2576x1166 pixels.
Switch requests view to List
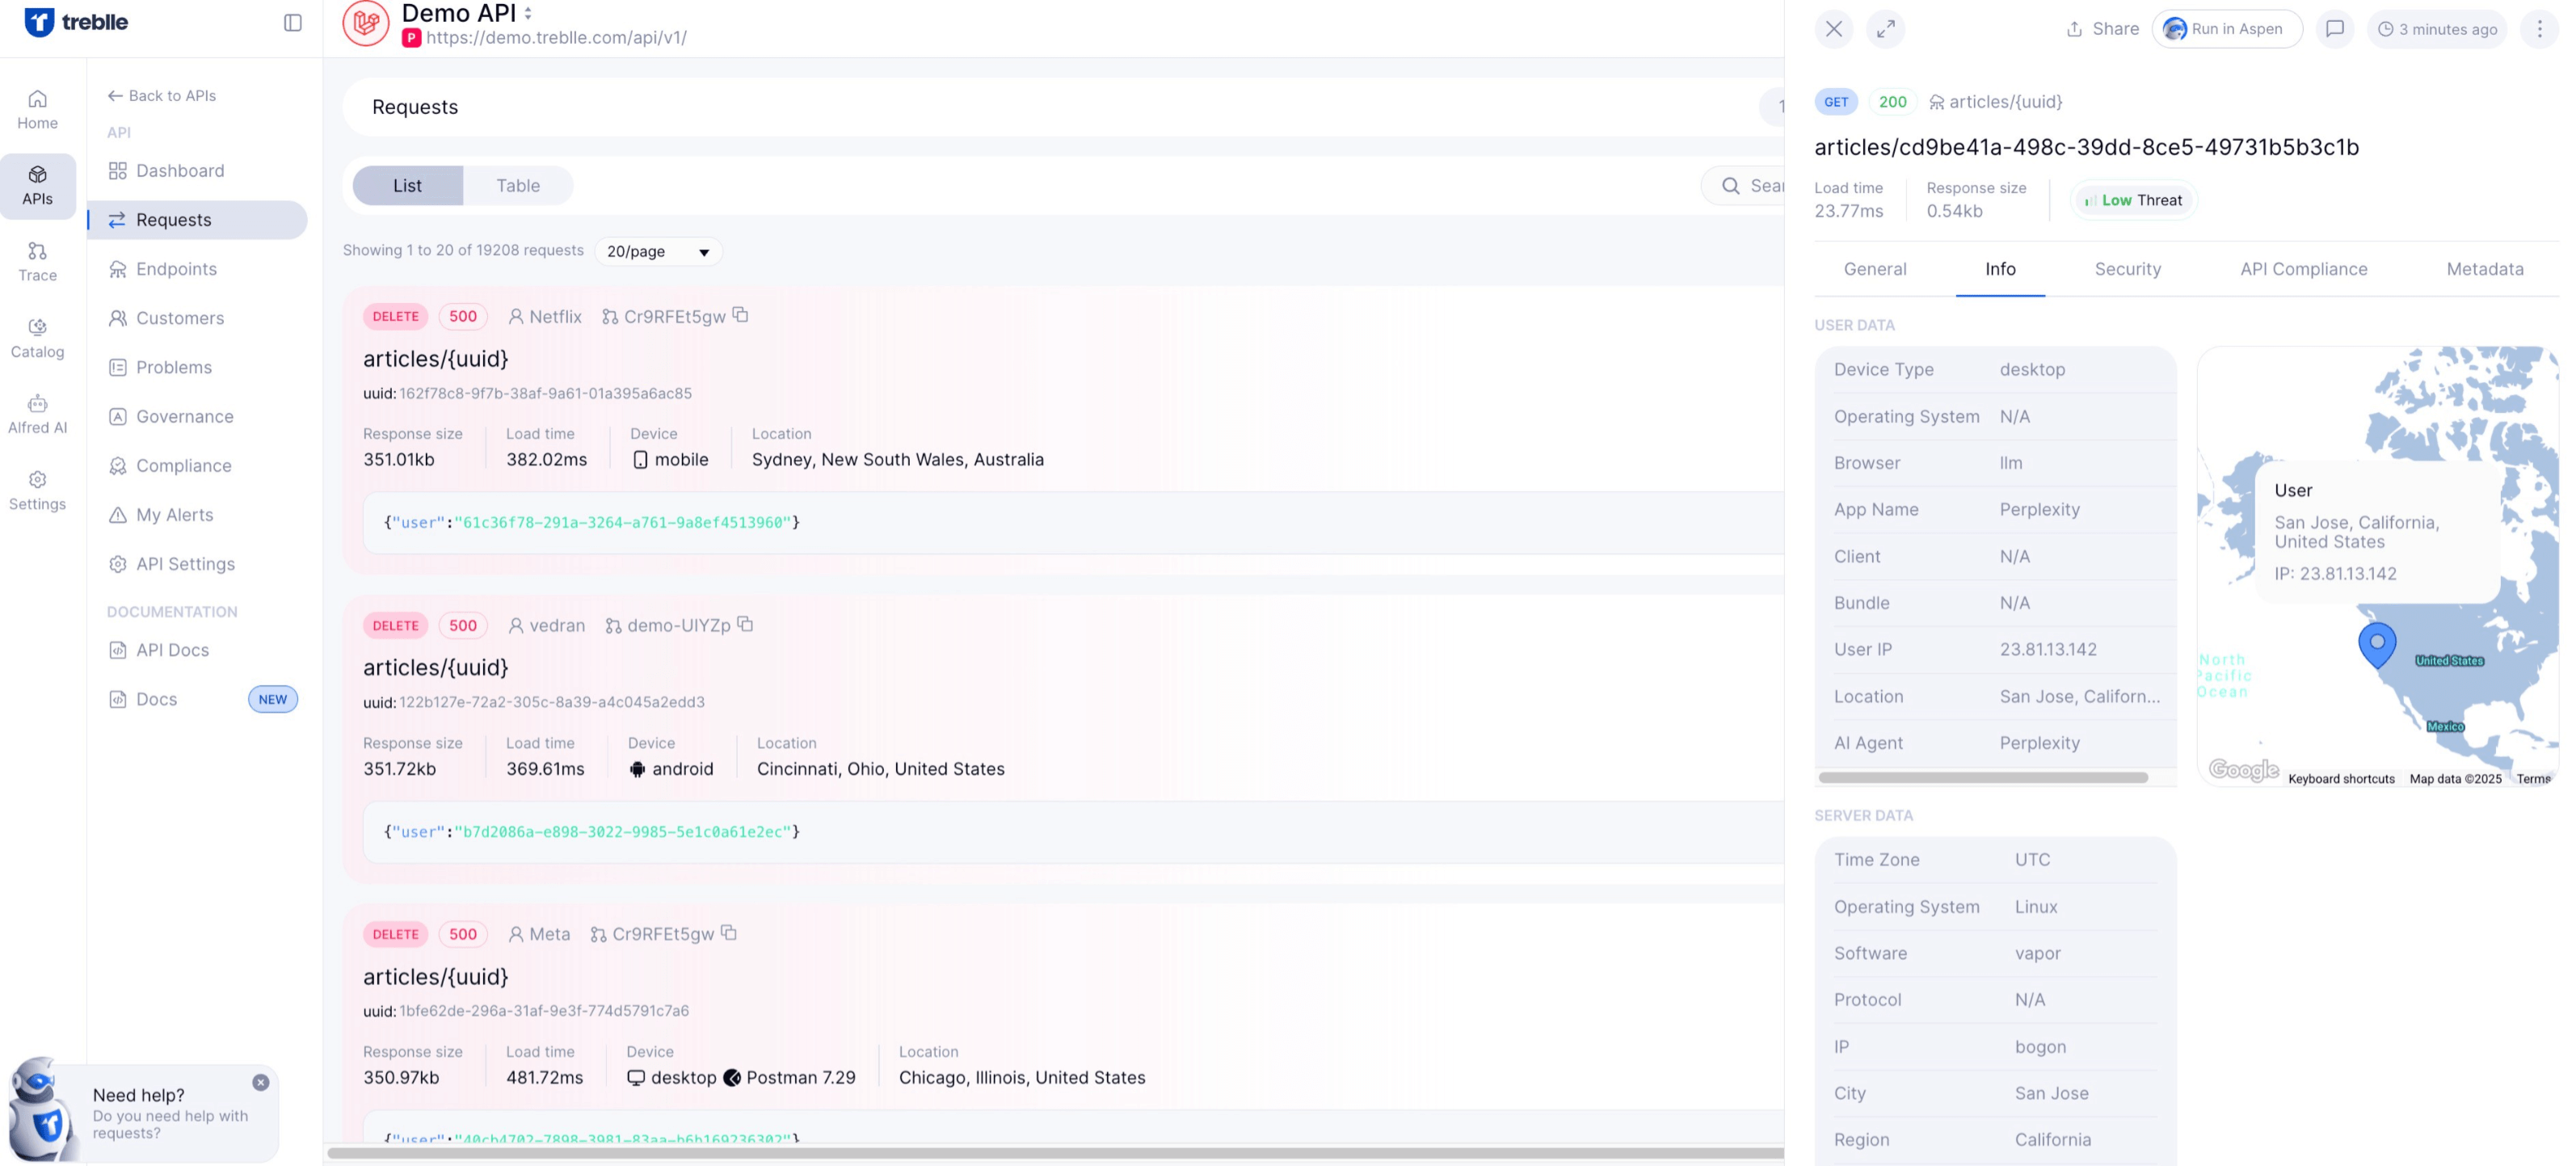(x=407, y=185)
